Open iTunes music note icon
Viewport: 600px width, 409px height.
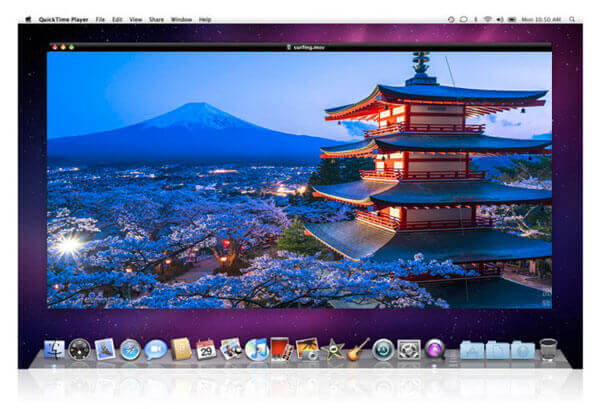(x=256, y=349)
